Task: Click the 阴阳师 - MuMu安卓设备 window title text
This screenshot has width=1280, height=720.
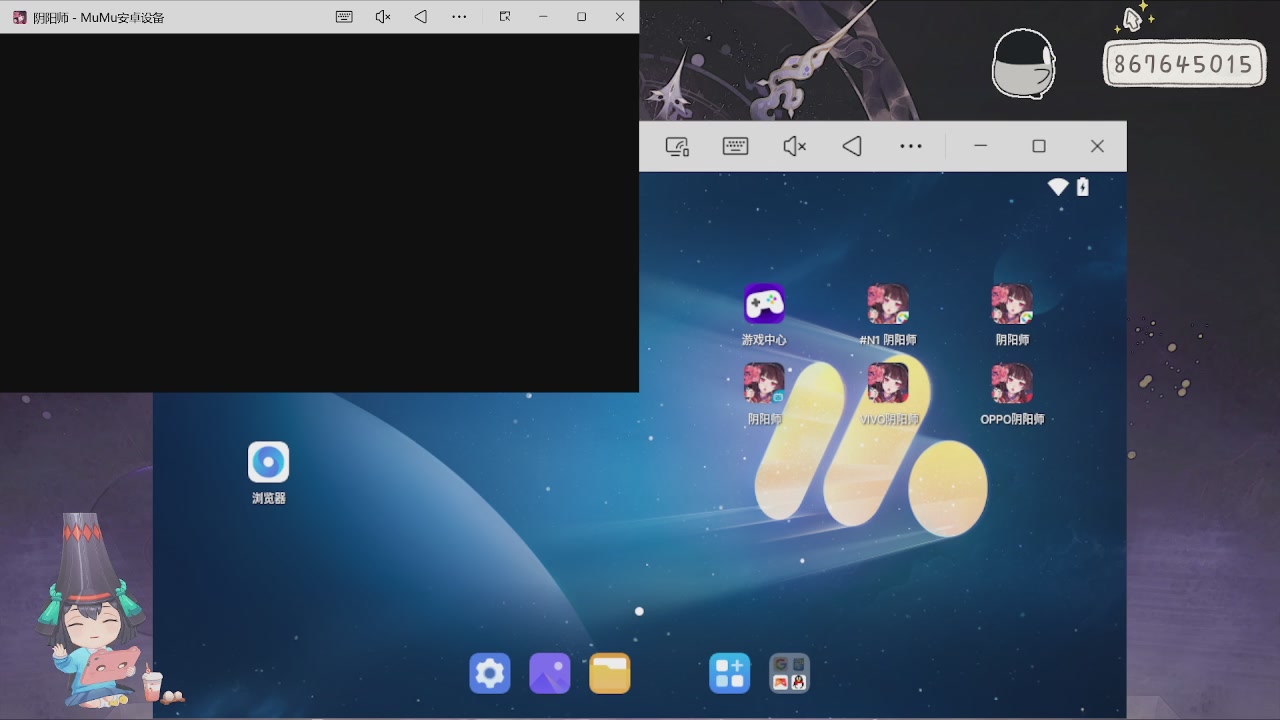Action: pyautogui.click(x=98, y=18)
